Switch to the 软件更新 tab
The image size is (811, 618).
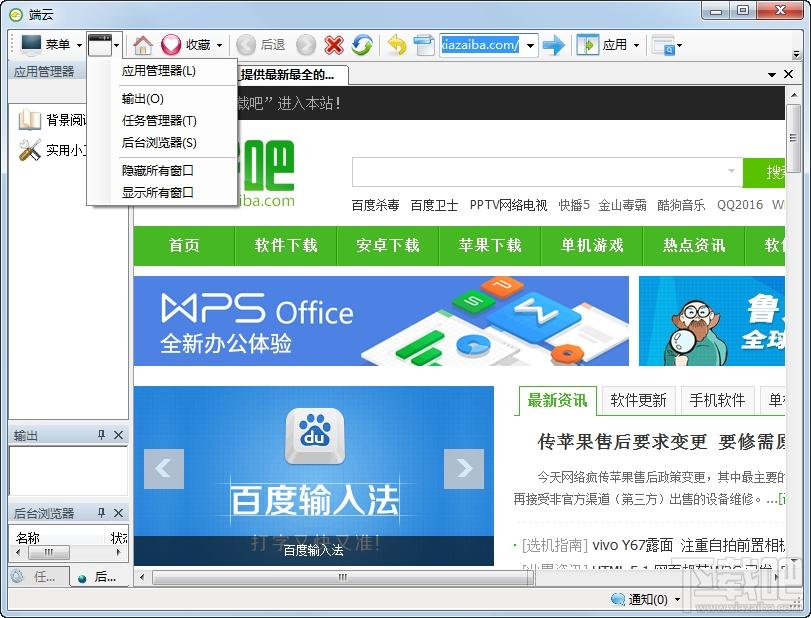(x=638, y=400)
